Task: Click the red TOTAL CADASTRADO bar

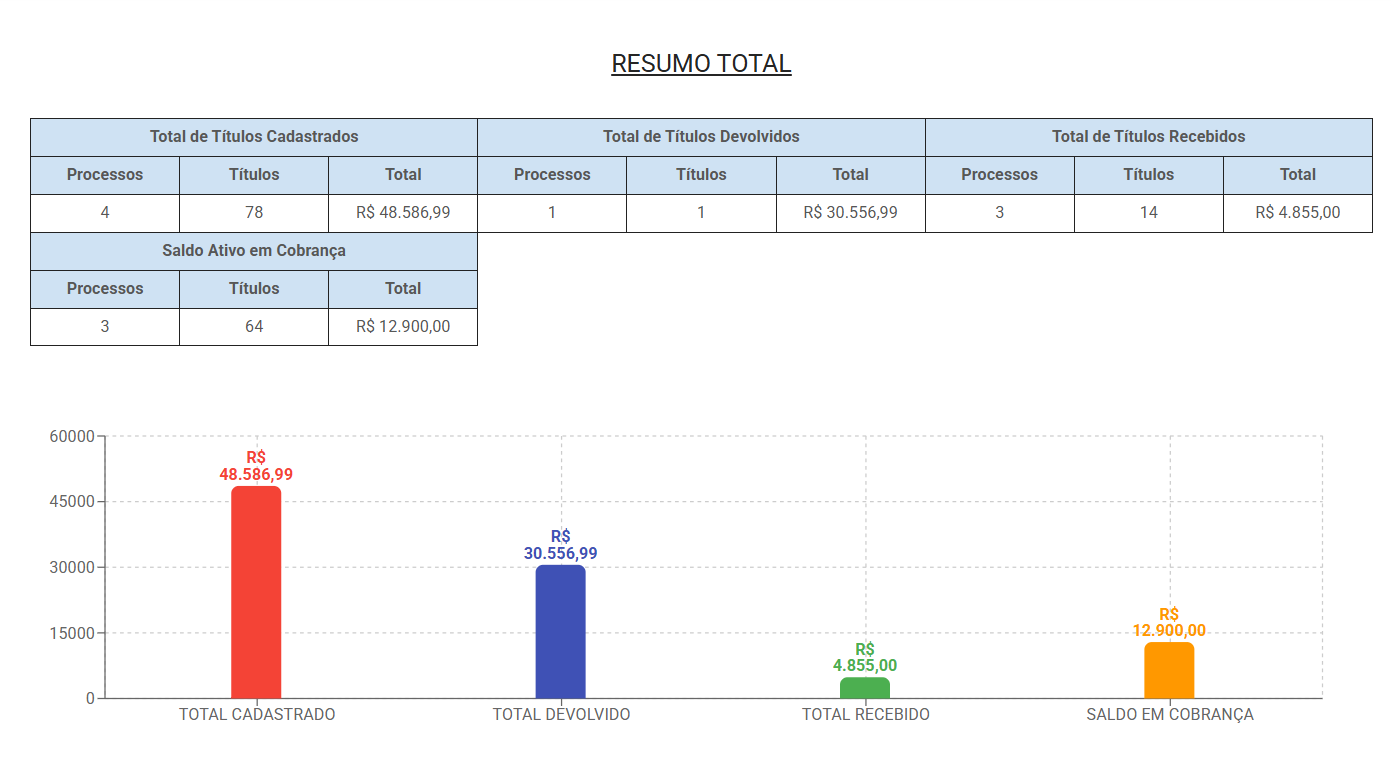Action: coord(256,592)
